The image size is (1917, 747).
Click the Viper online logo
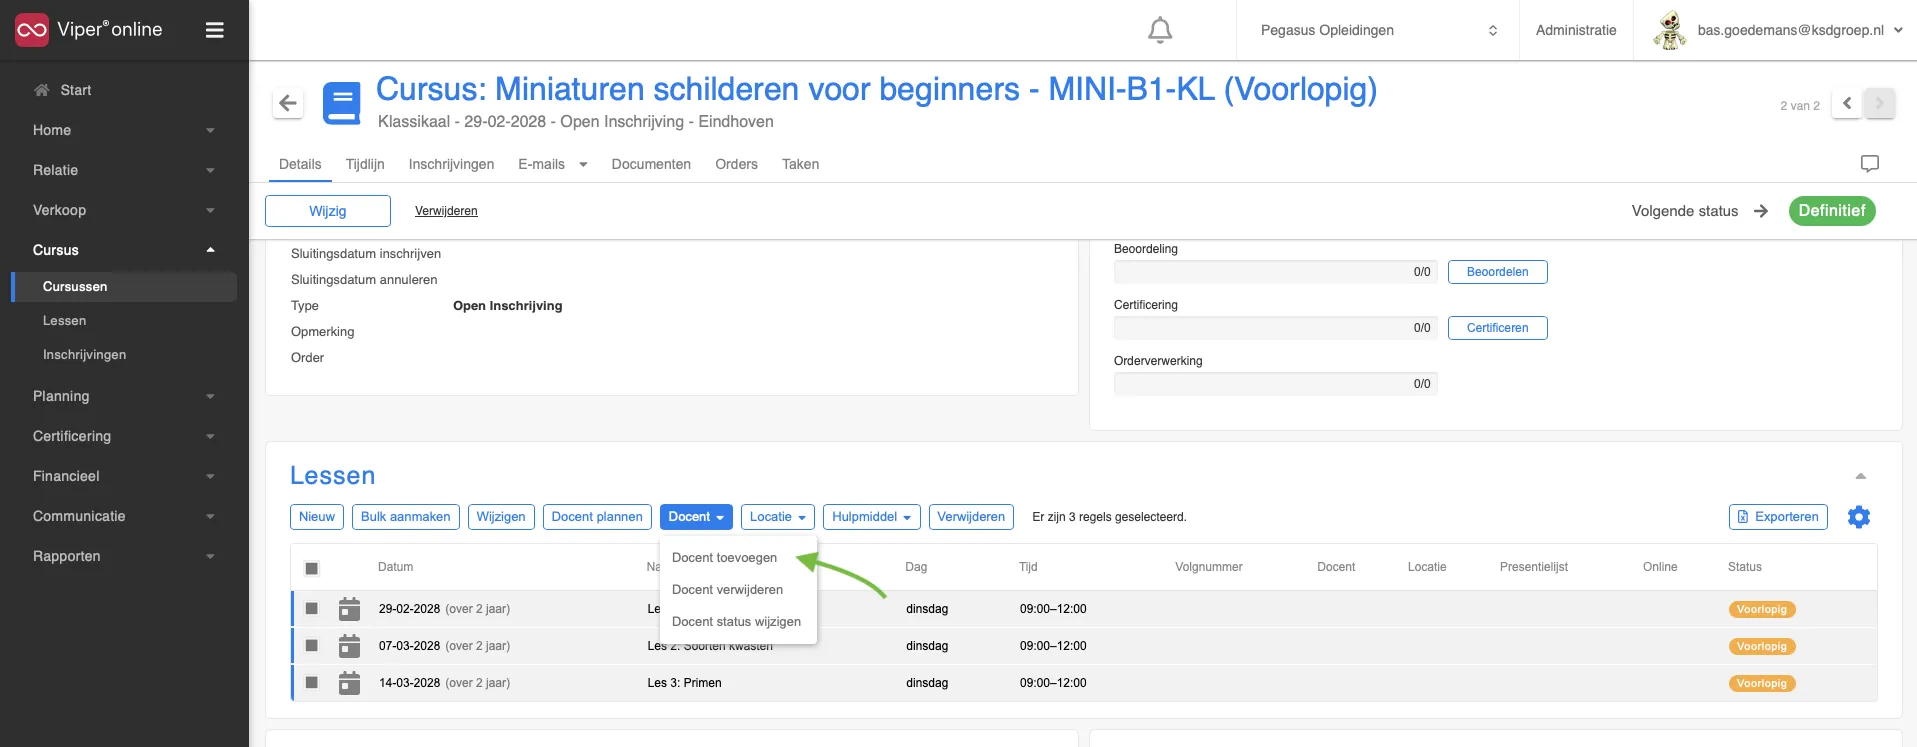click(88, 30)
